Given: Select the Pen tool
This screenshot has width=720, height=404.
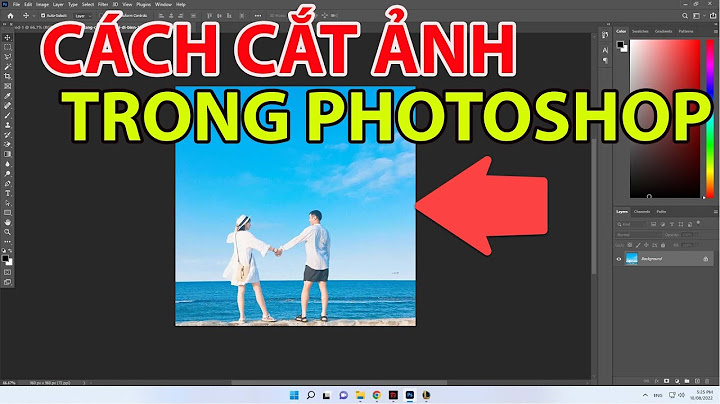Looking at the screenshot, I should [7, 184].
